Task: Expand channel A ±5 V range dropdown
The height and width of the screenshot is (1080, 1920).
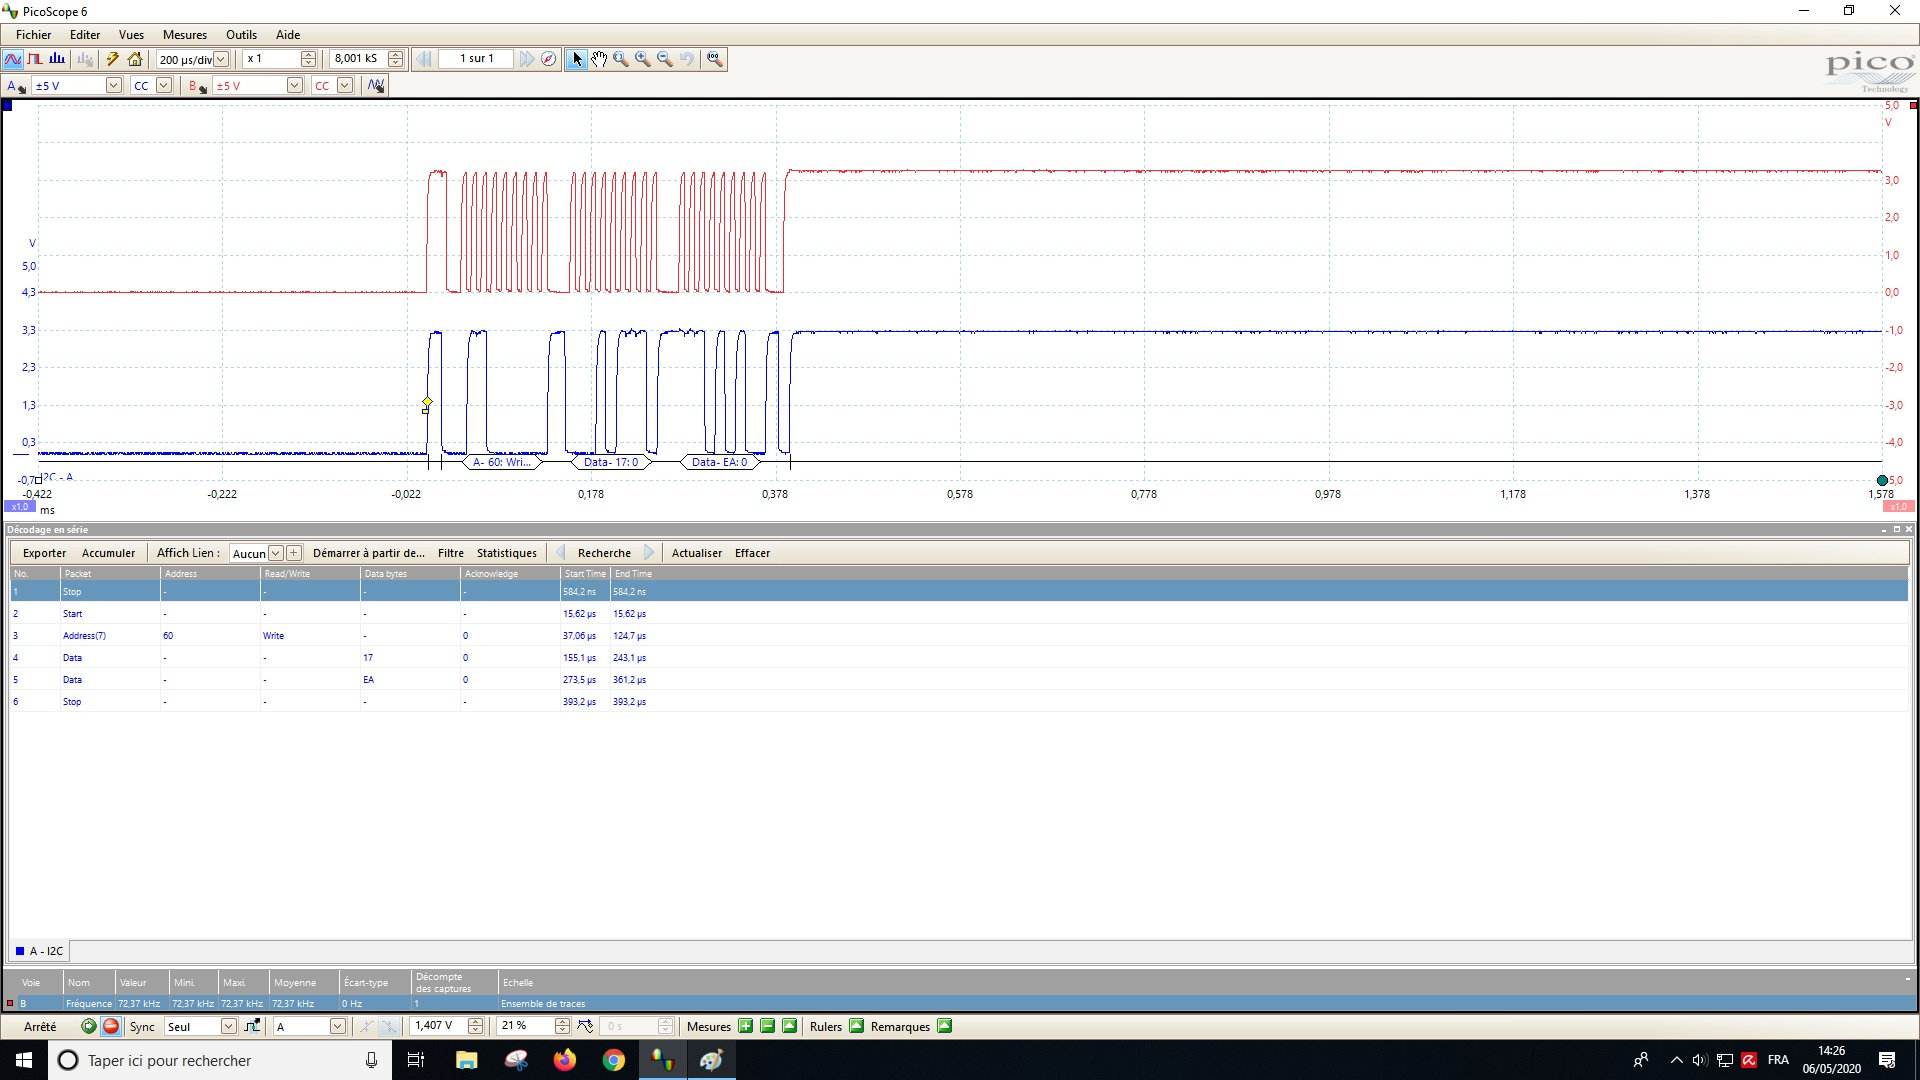Action: tap(113, 86)
